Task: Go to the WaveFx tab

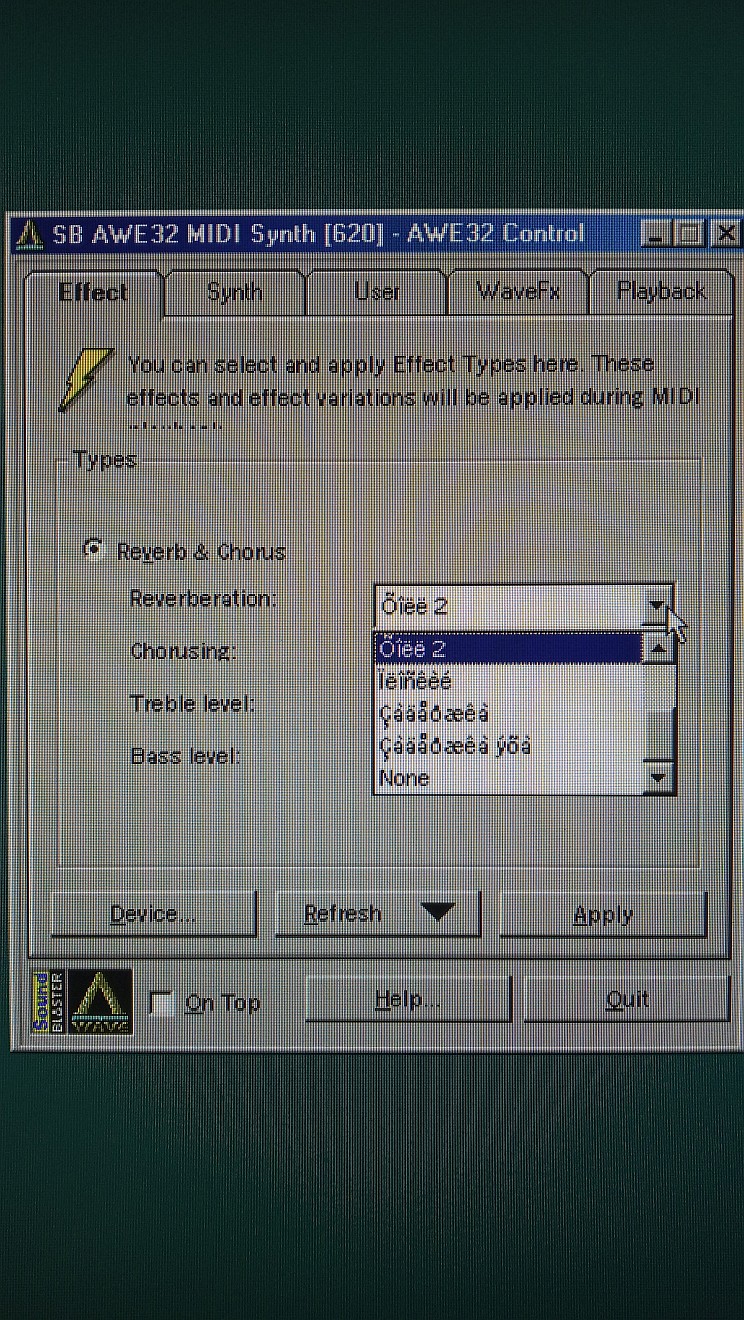Action: tap(518, 292)
